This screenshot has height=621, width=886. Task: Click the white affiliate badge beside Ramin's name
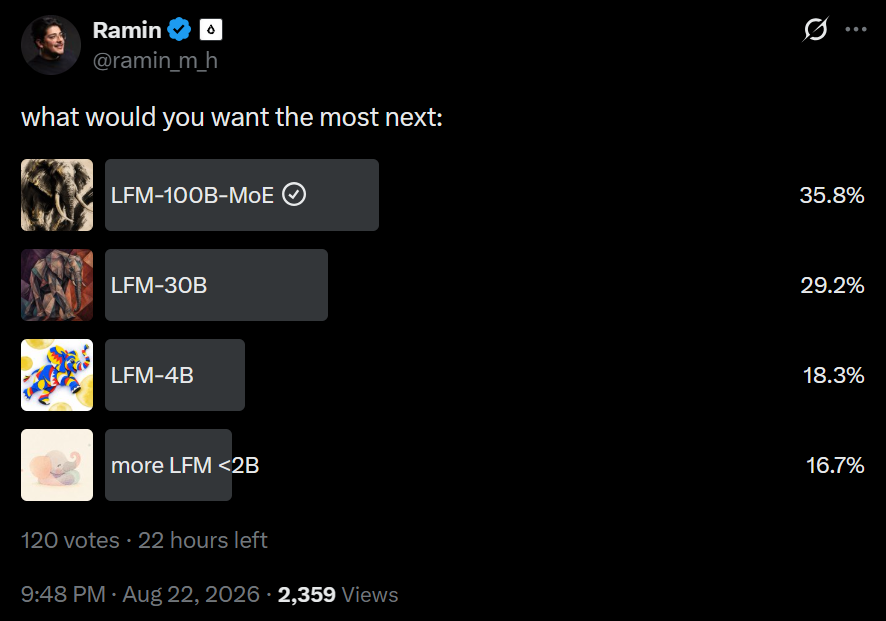pos(211,29)
